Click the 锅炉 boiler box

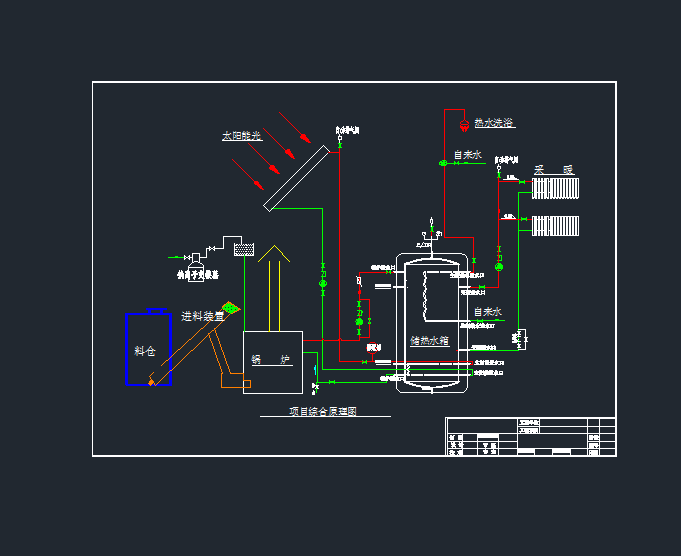point(272,362)
